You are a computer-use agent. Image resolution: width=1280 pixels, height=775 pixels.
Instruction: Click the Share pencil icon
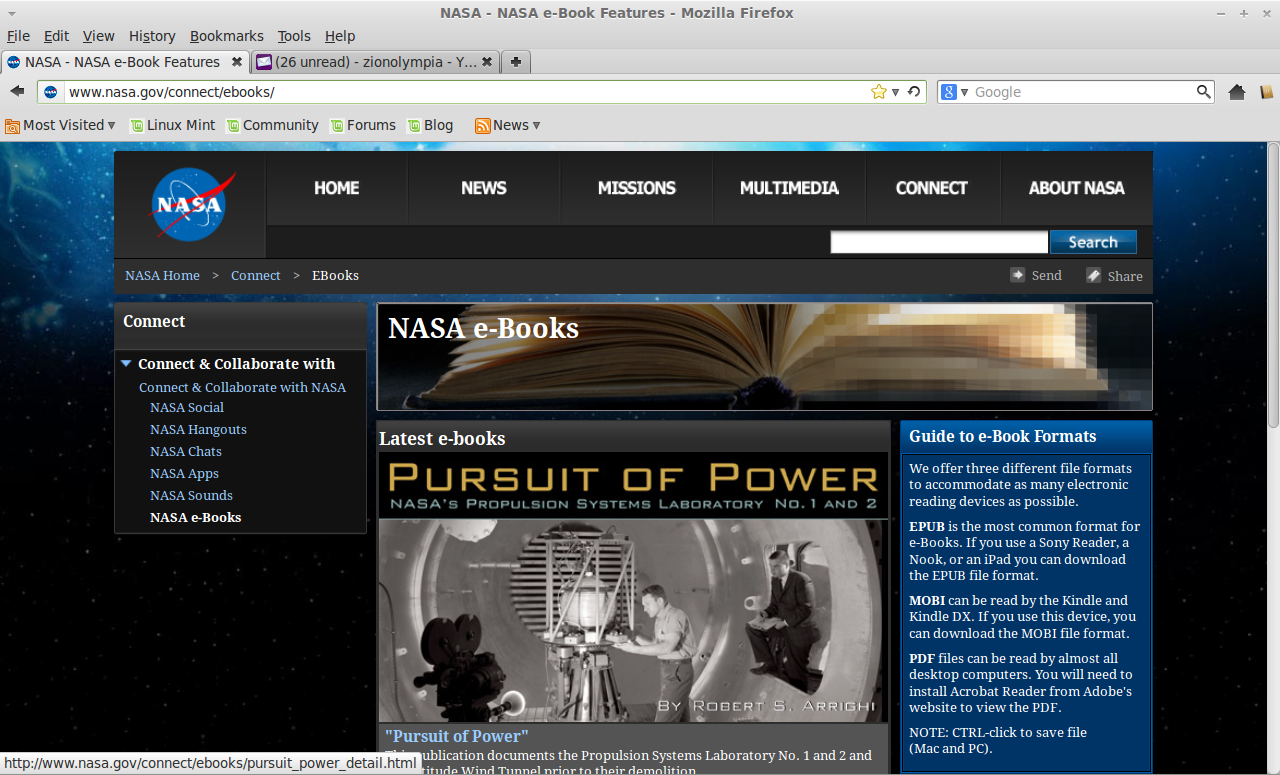1094,275
